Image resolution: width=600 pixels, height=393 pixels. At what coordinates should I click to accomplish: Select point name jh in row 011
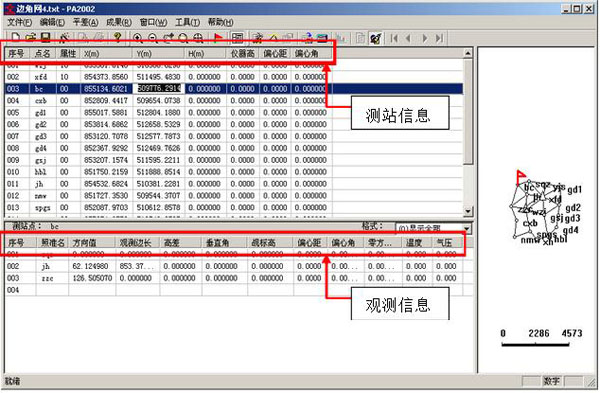tap(40, 184)
